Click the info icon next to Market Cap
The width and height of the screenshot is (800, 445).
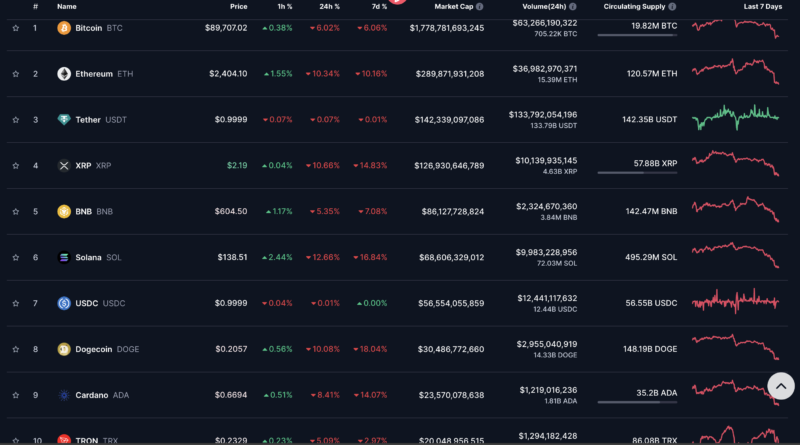(480, 7)
